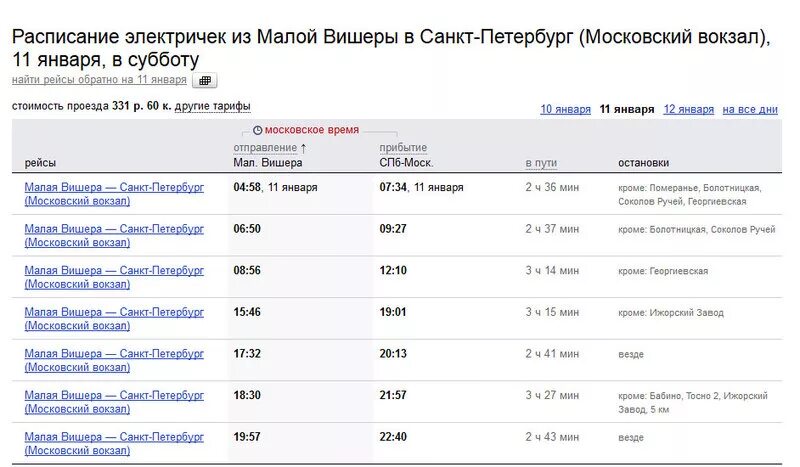Click the московское время label
Viewport: 800px width, 467px height.
coord(312,130)
